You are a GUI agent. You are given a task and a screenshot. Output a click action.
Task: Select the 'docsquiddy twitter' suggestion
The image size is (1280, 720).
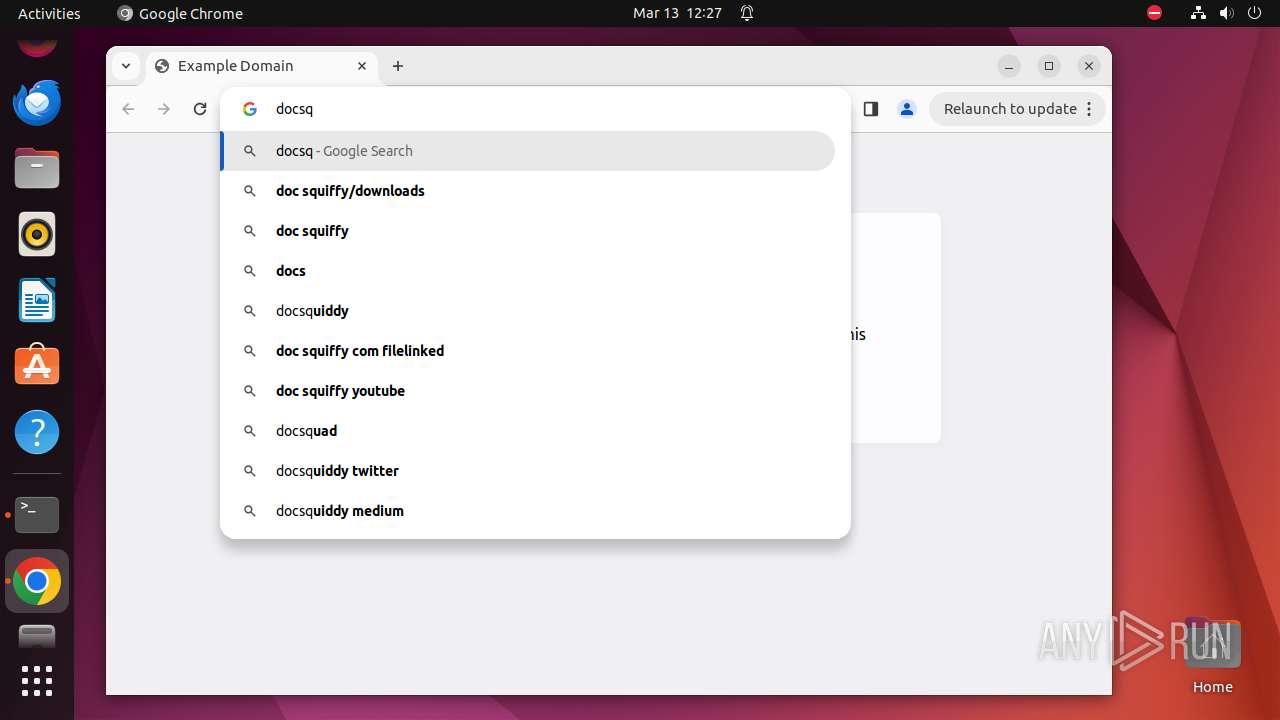click(x=528, y=471)
